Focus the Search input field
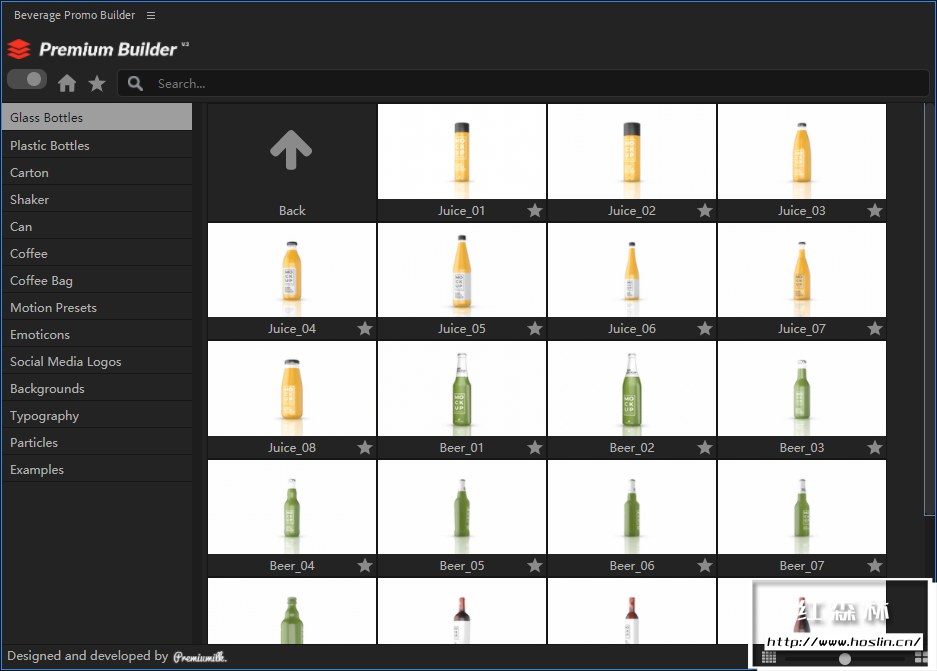 (x=523, y=83)
